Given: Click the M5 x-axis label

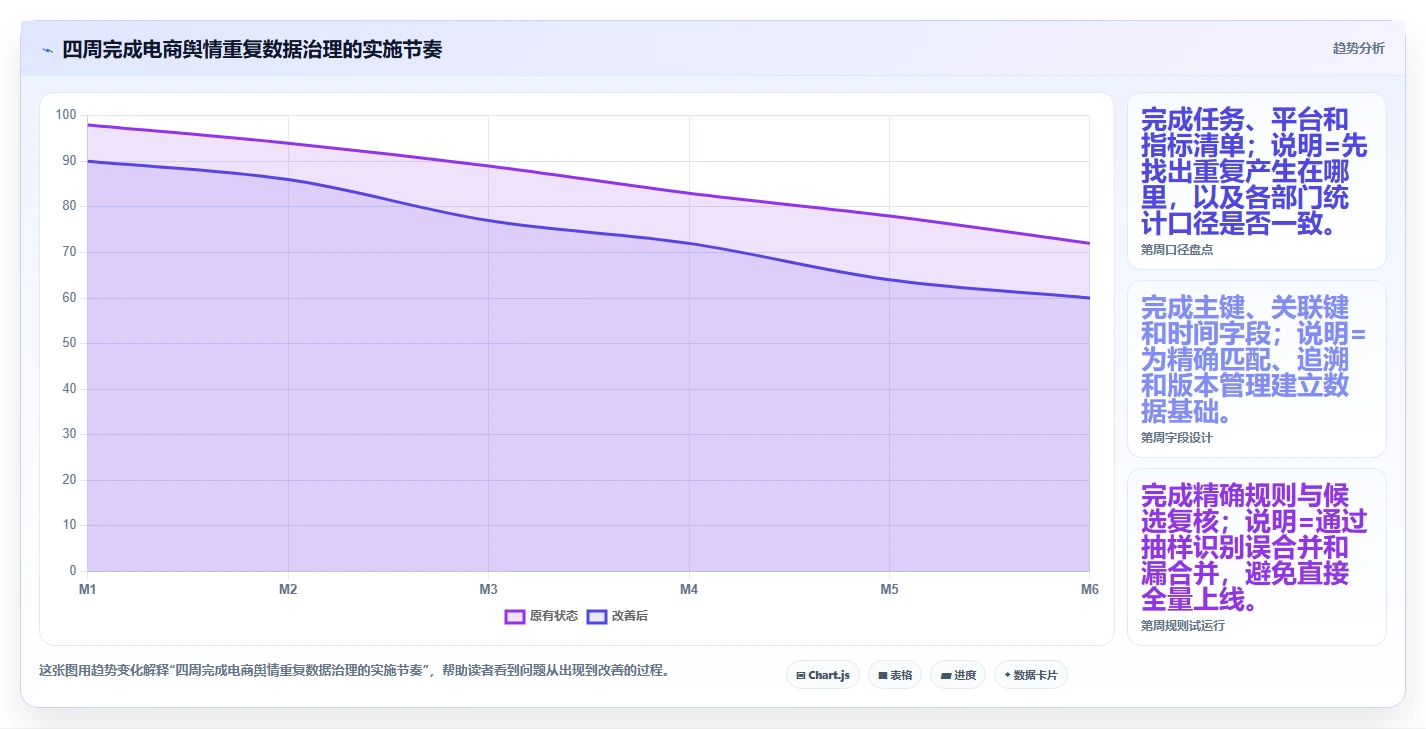Looking at the screenshot, I should click(889, 589).
